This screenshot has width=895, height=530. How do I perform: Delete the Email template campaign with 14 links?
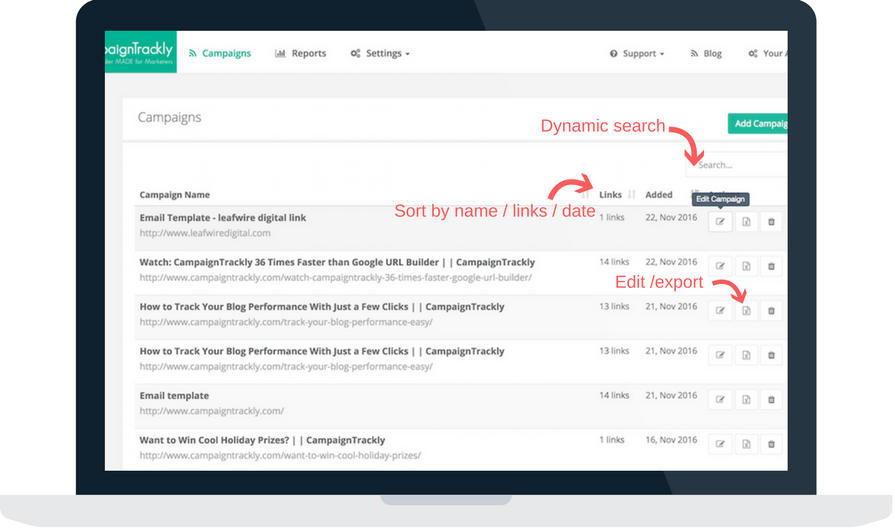click(771, 399)
